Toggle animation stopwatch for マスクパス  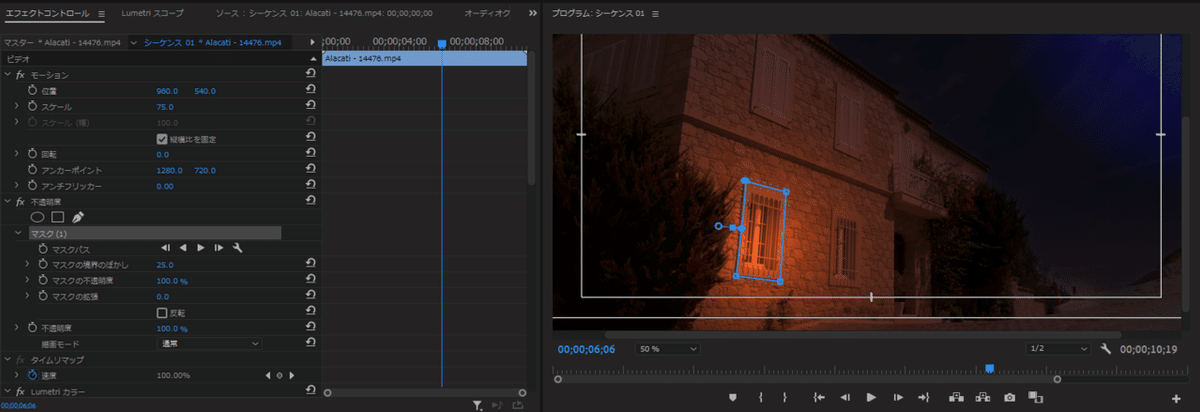tap(43, 249)
